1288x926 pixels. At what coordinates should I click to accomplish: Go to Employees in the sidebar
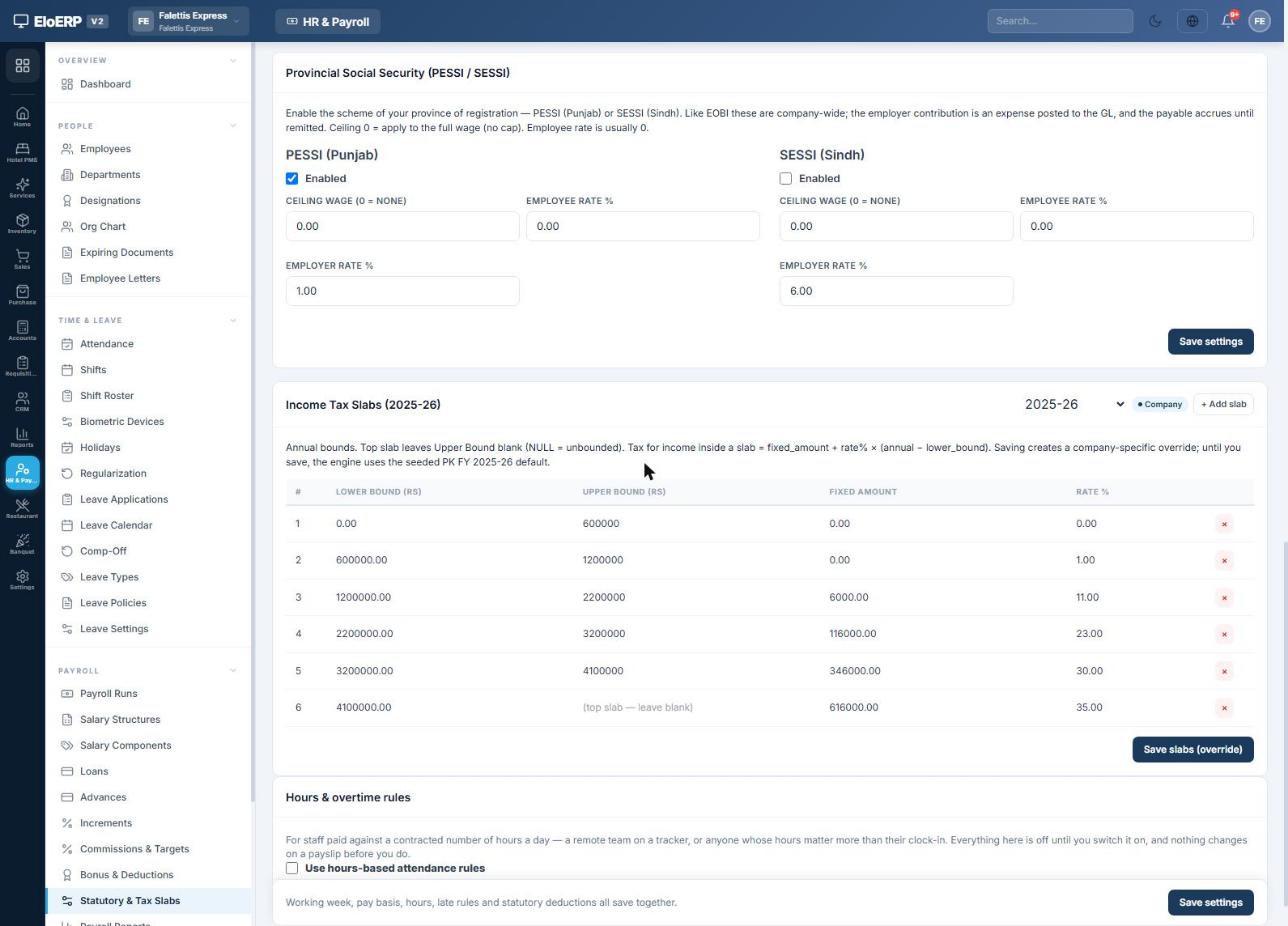(x=148, y=149)
